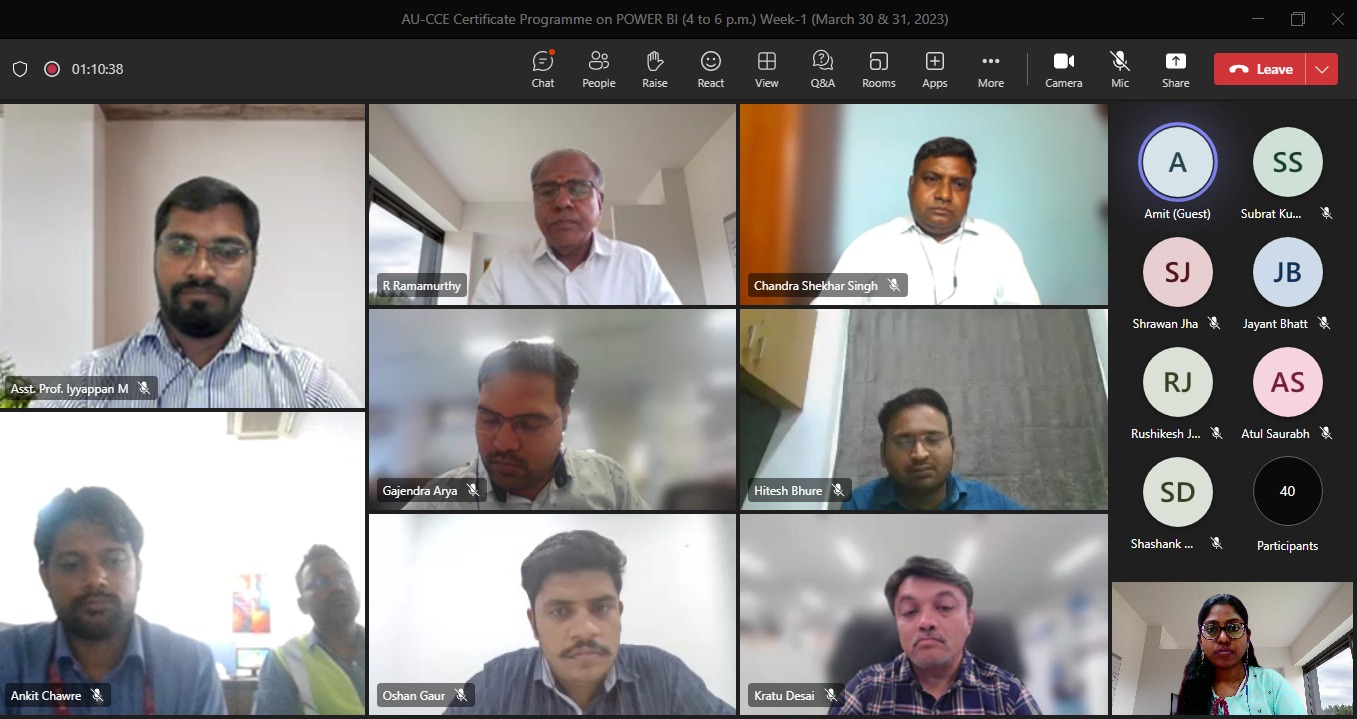Click the Ankit Chawre name label

tap(46, 695)
